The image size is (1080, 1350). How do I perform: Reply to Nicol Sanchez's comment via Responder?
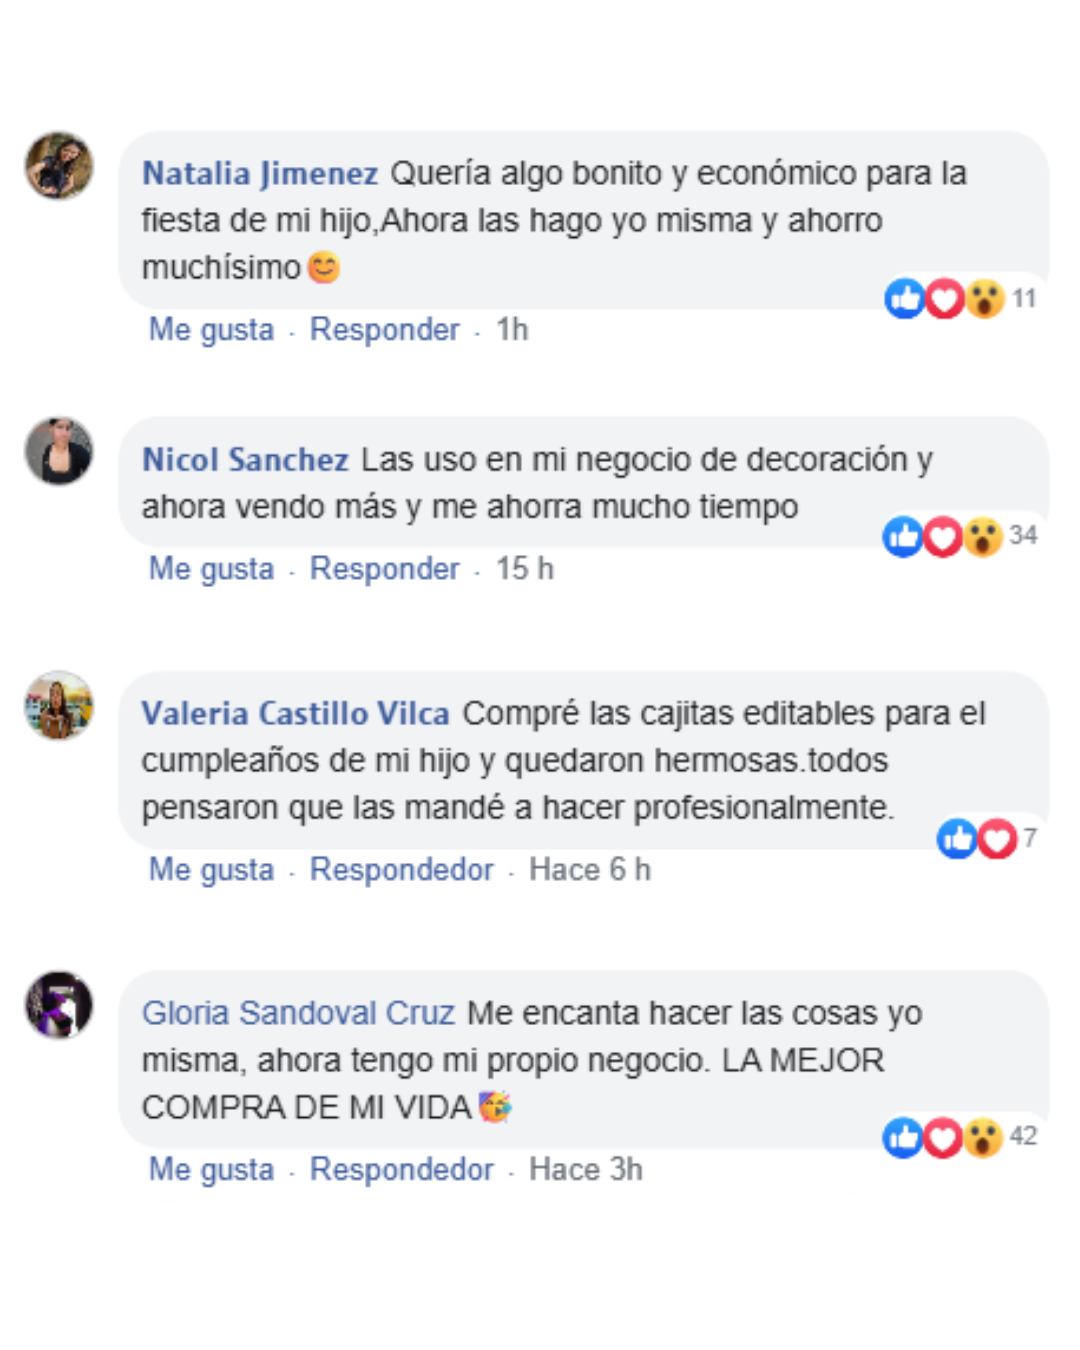(385, 568)
